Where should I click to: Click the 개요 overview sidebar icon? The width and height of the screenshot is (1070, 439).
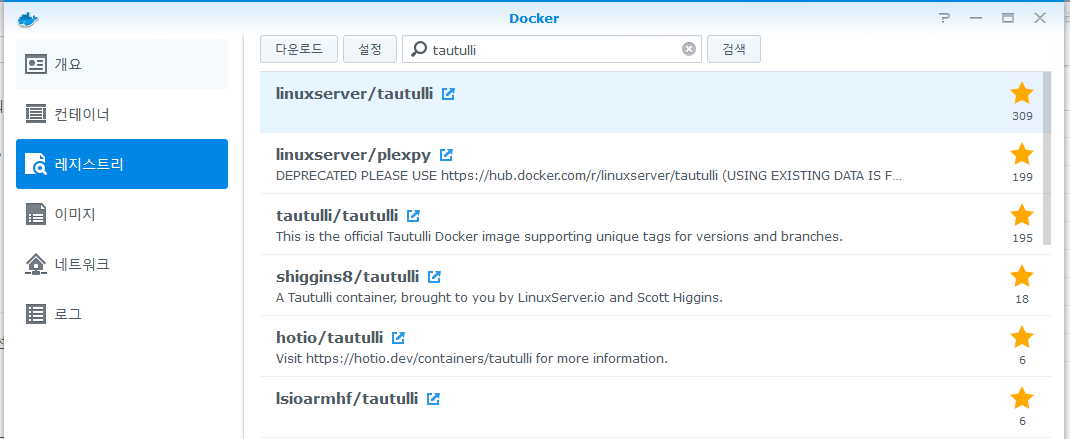pos(35,64)
